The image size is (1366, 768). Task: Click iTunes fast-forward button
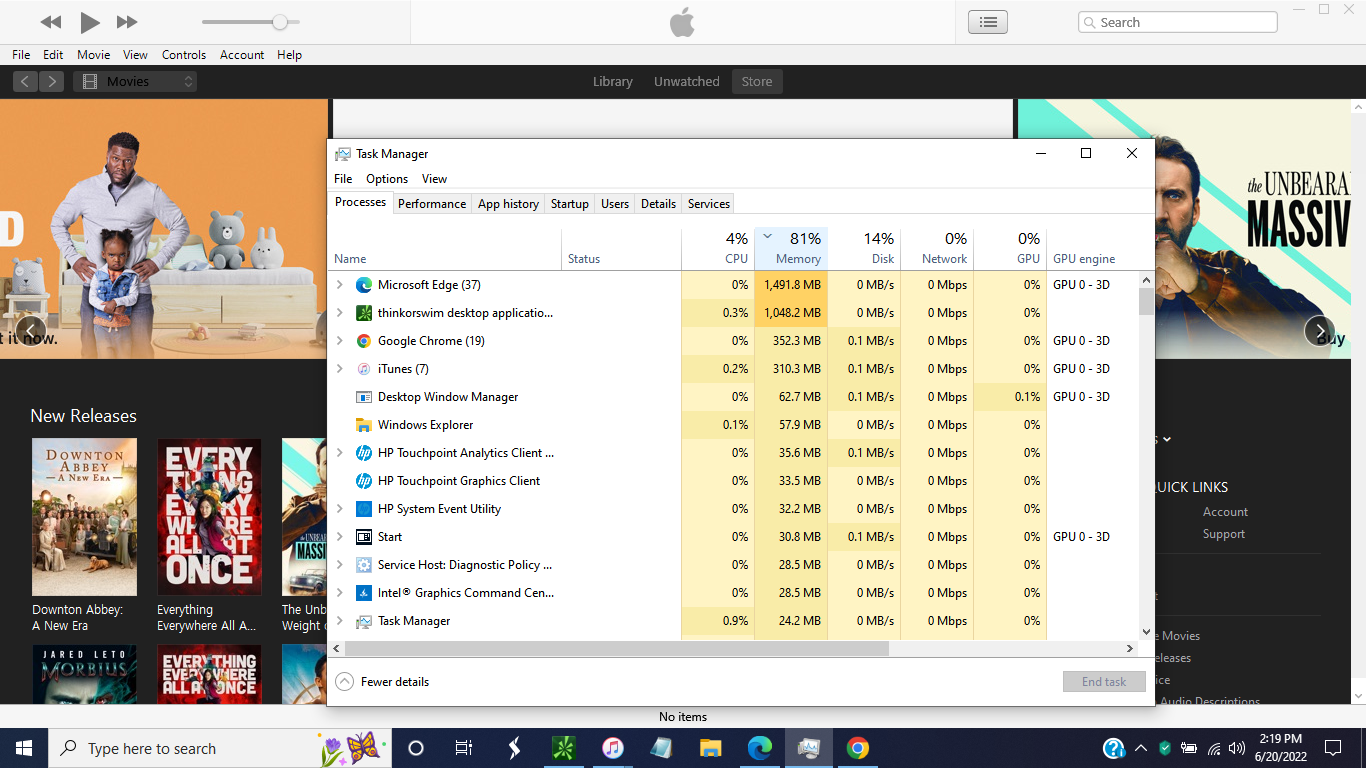(127, 22)
